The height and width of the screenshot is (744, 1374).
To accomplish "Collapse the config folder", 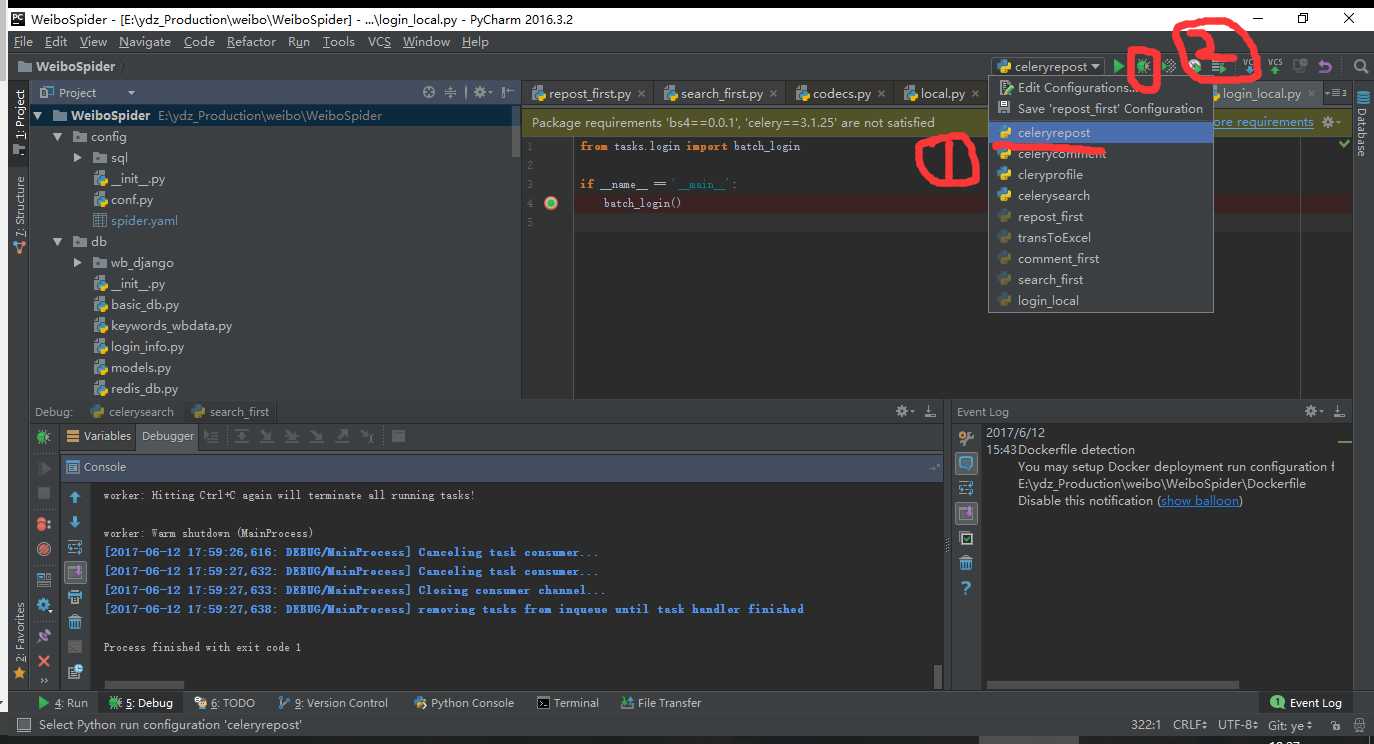I will tap(58, 137).
